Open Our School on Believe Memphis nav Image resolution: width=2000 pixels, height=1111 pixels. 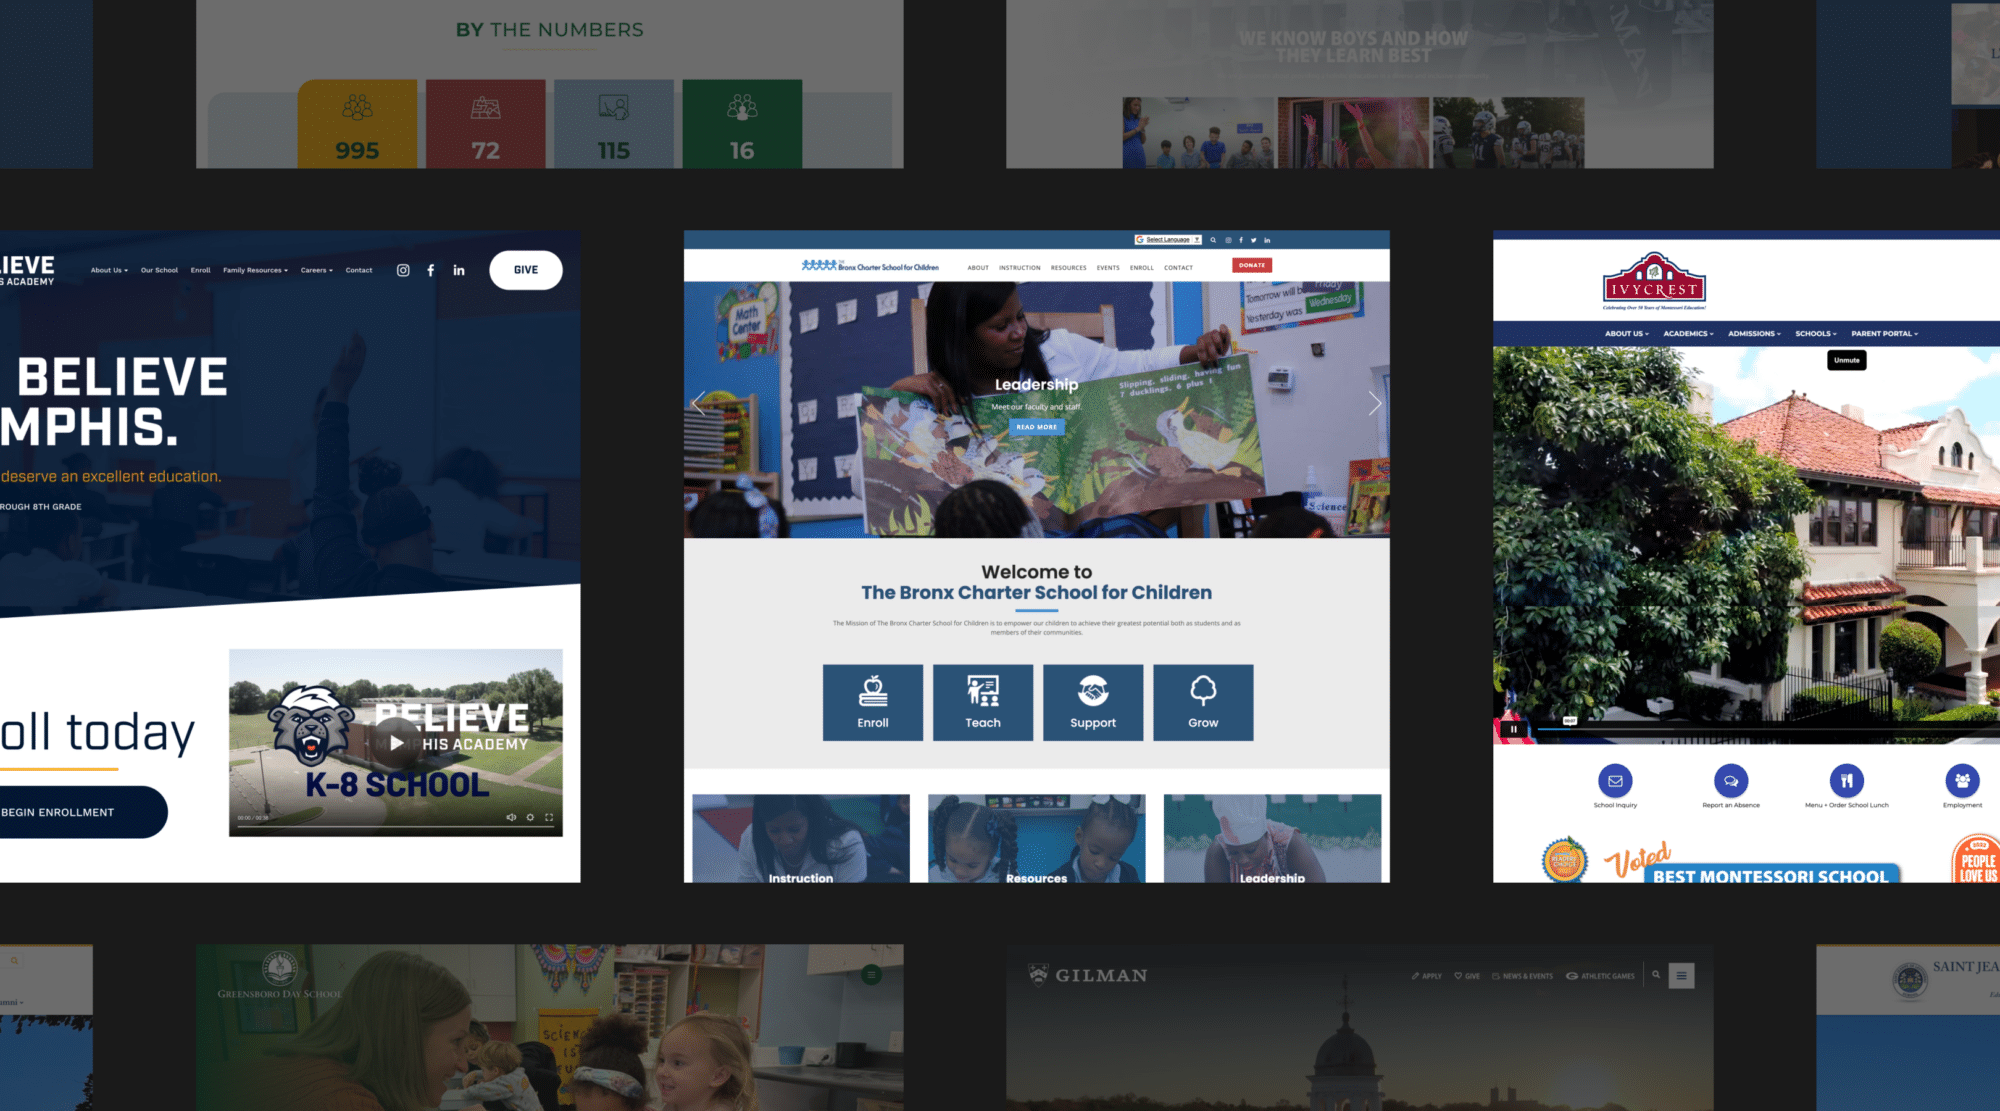pyautogui.click(x=159, y=270)
